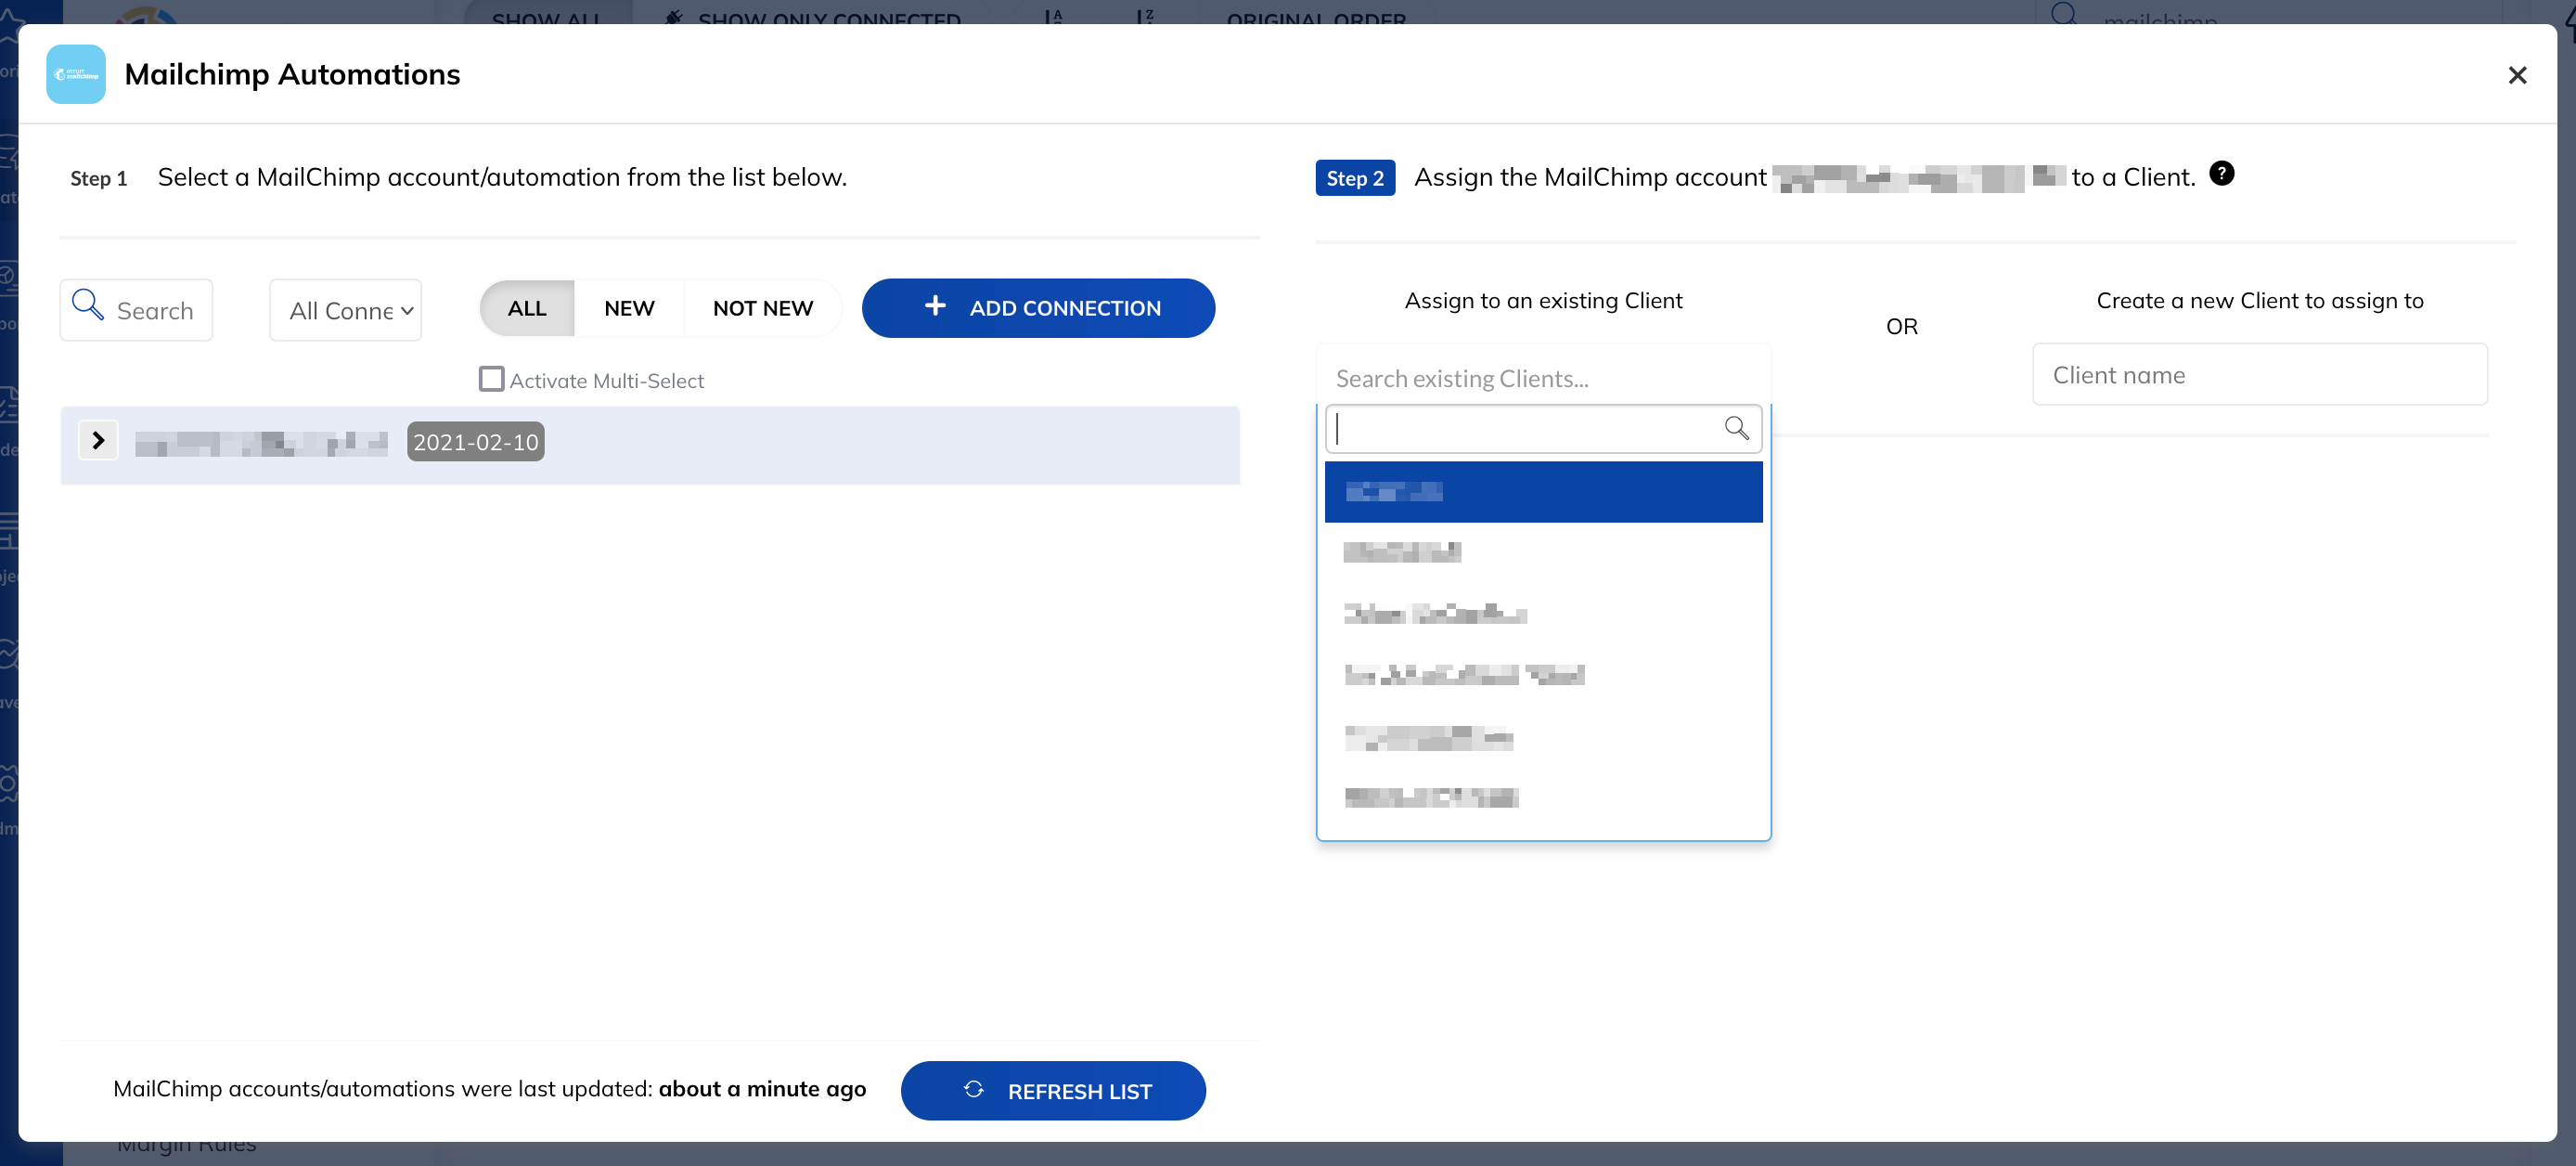Open the All Connections dropdown
The image size is (2576, 1166).
pyautogui.click(x=345, y=310)
